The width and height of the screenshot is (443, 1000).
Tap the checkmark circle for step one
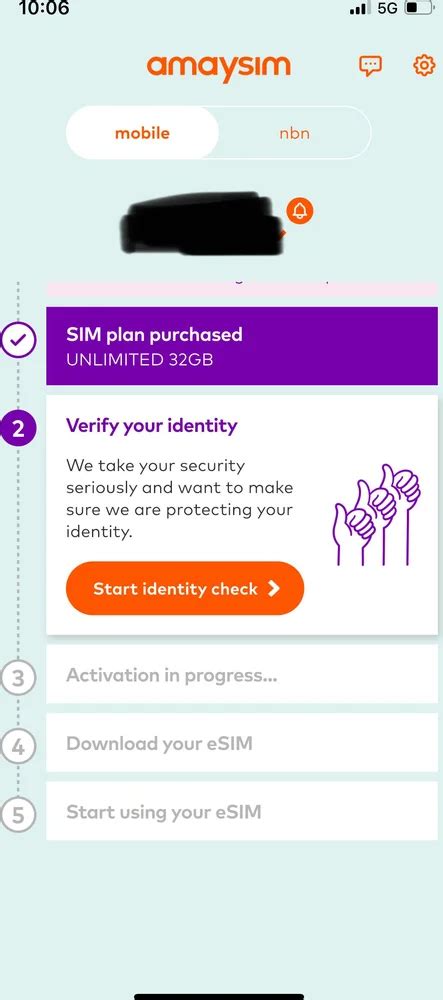click(x=18, y=341)
